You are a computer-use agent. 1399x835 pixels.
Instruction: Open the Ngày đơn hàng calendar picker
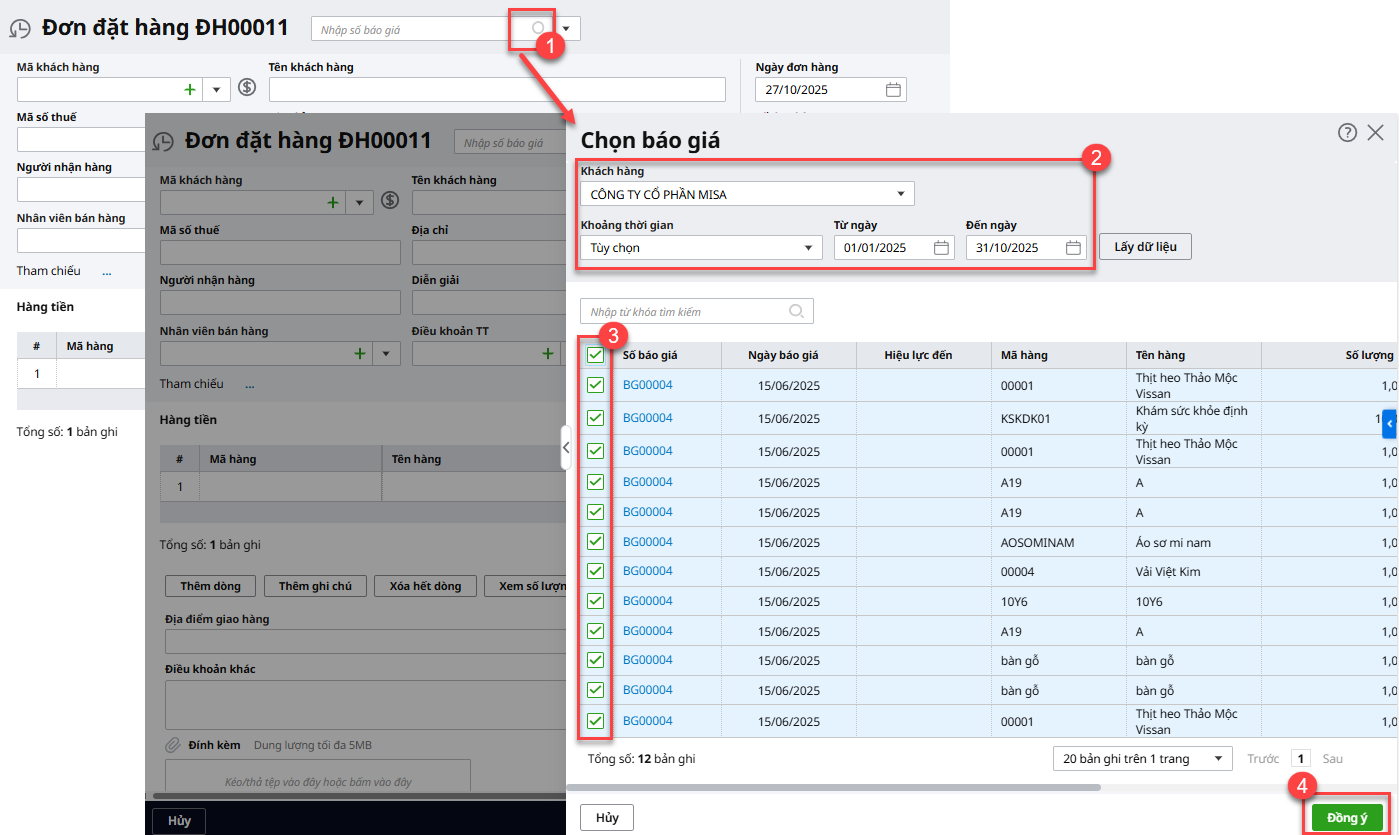click(893, 90)
